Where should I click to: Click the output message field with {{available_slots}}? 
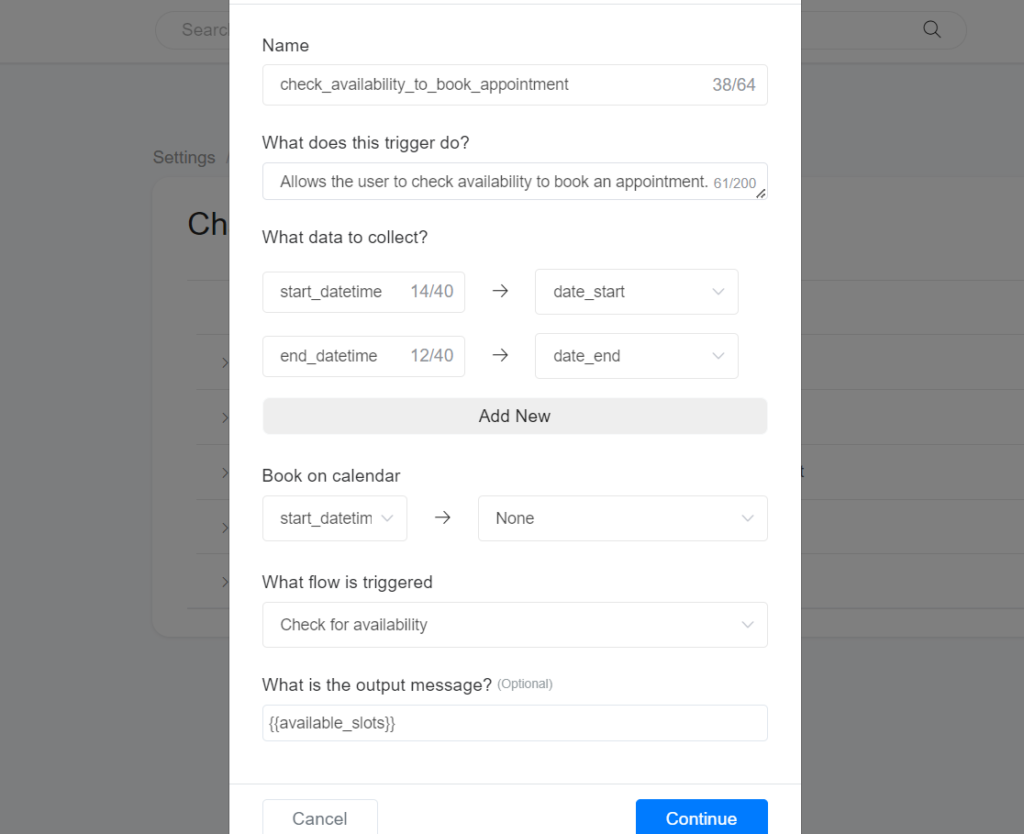coord(514,723)
